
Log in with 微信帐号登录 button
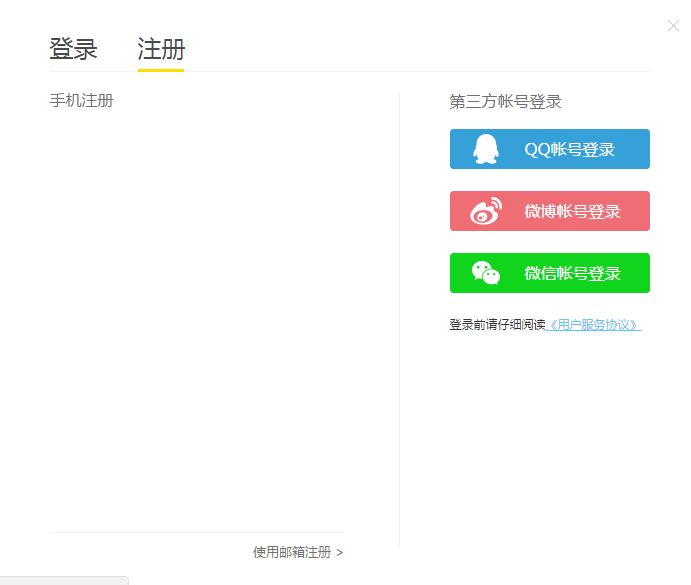click(550, 273)
